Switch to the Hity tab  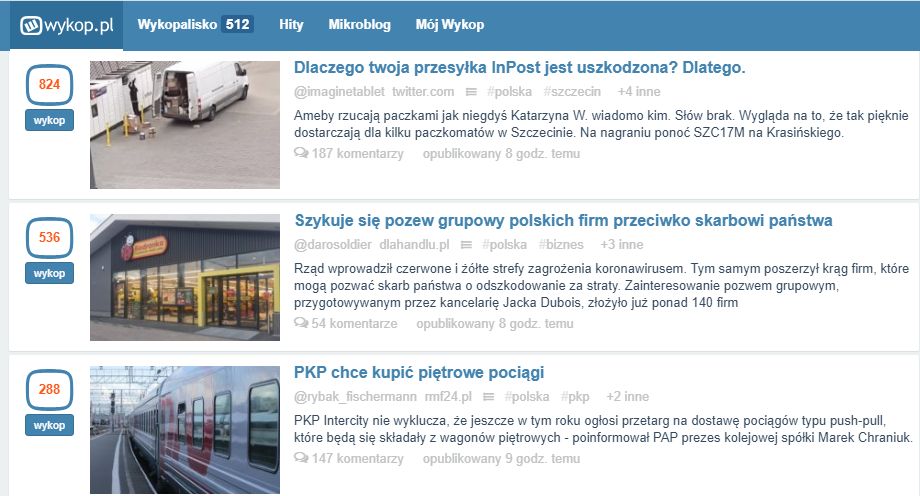[291, 25]
